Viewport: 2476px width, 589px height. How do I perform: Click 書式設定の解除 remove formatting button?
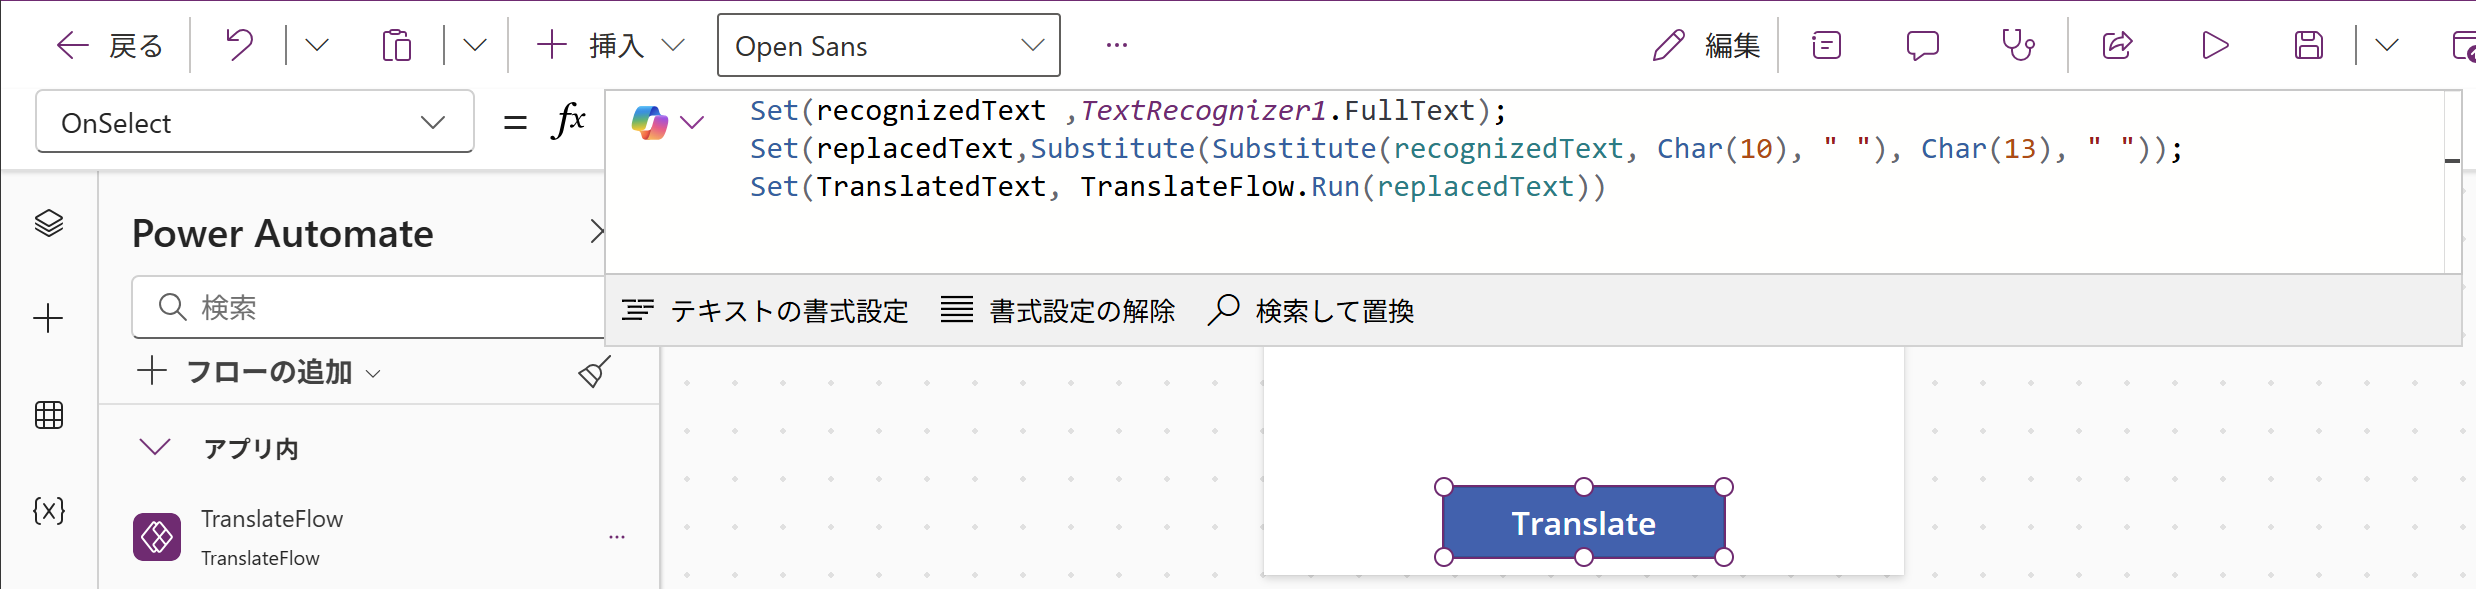click(1058, 311)
